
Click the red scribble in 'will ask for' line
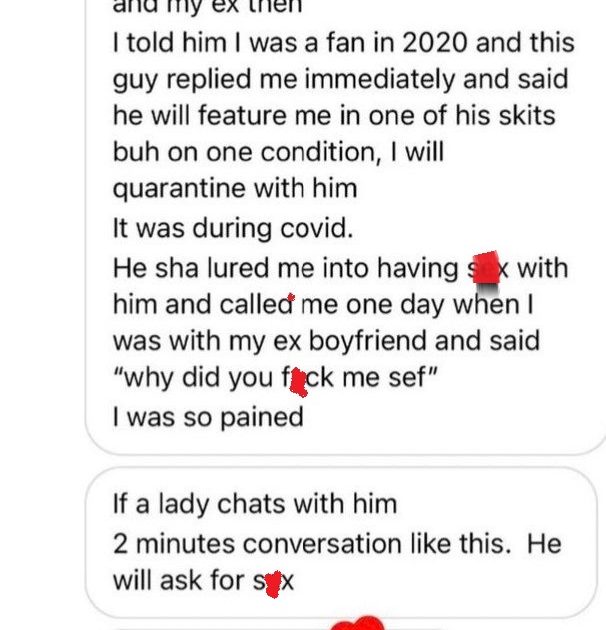pos(273,584)
